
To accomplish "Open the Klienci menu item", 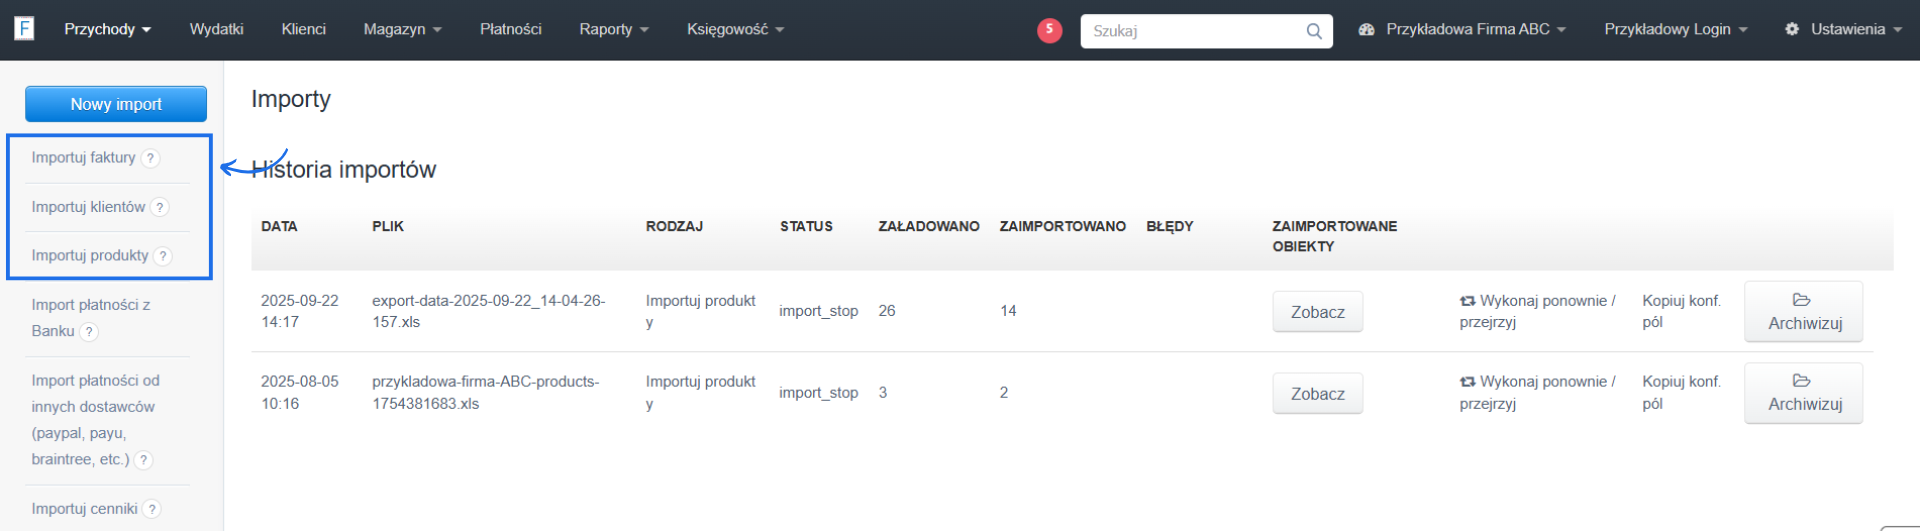I will 304,29.
